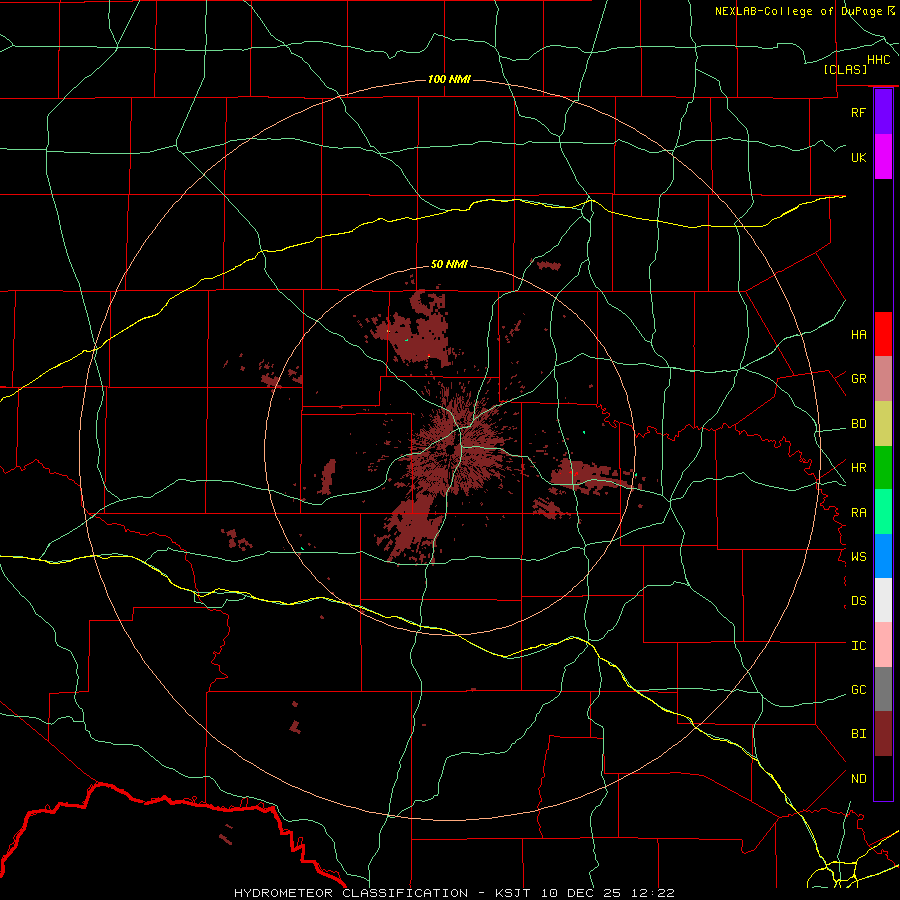Screen dimensions: 900x900
Task: Click the BI legend label
Action: (x=858, y=734)
